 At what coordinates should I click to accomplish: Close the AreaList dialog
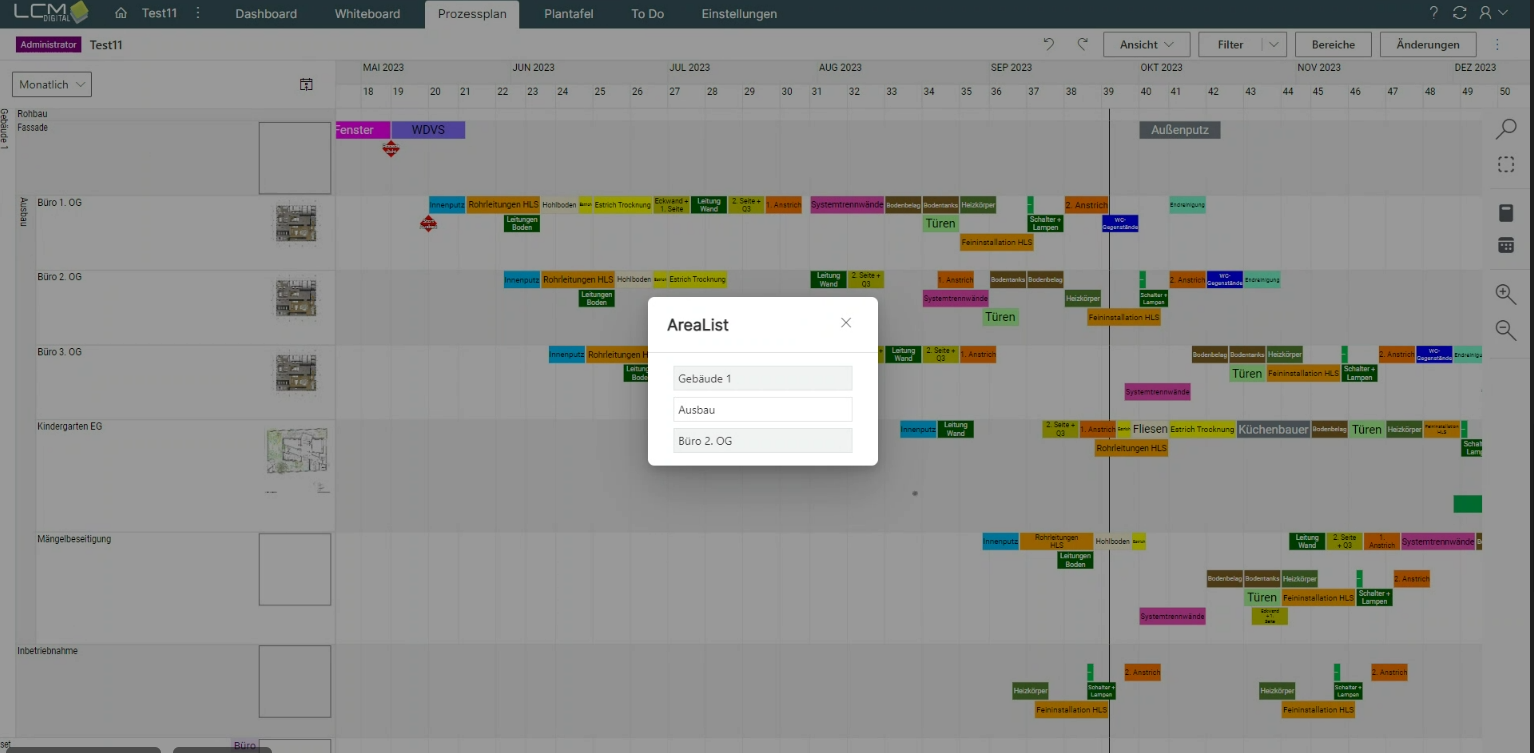click(846, 323)
